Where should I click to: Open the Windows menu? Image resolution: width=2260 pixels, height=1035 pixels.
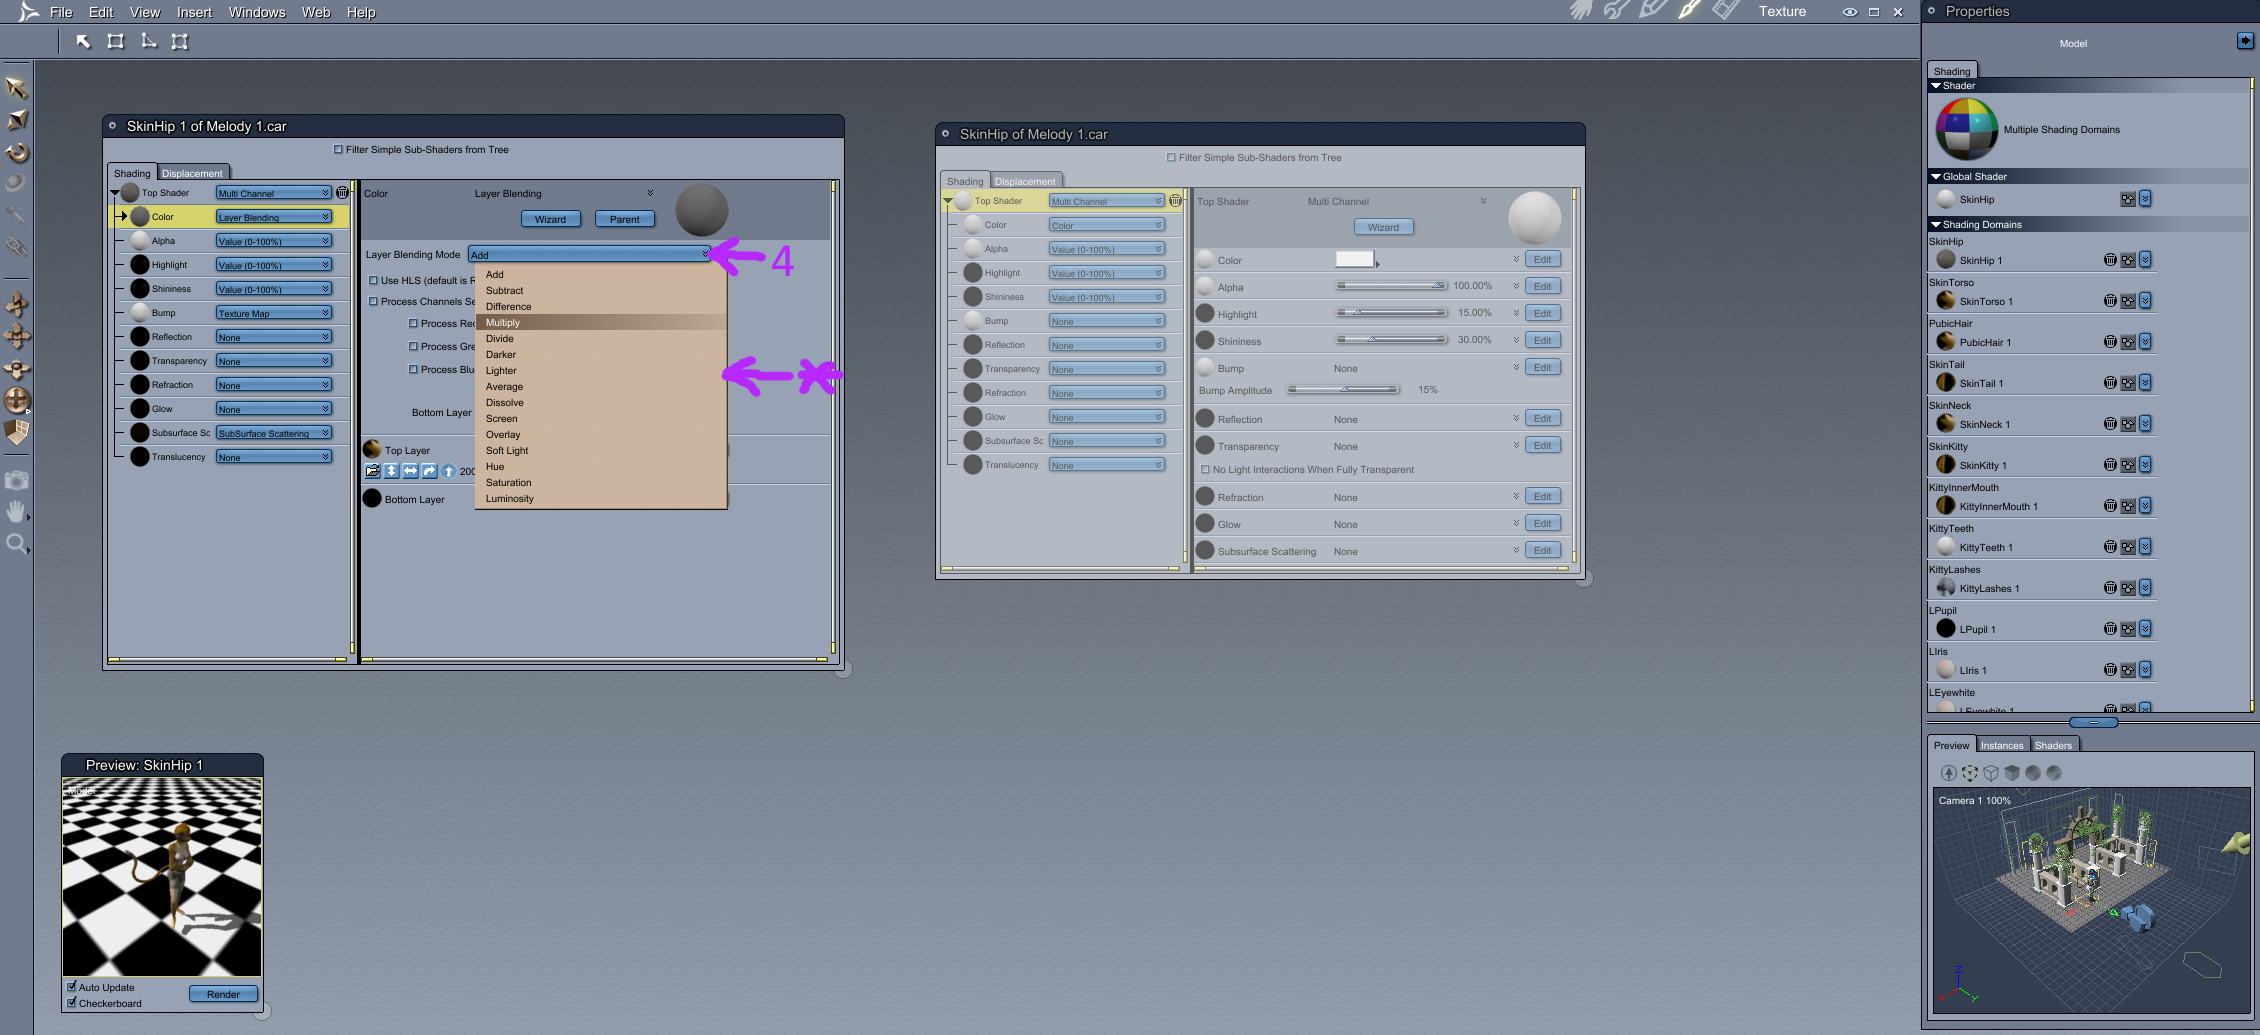(x=257, y=12)
